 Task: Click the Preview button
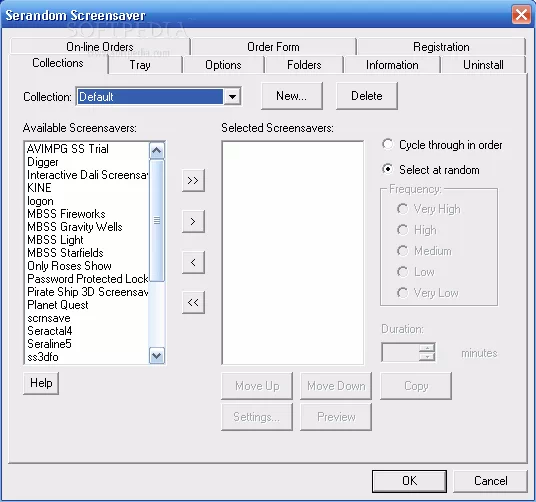336,417
